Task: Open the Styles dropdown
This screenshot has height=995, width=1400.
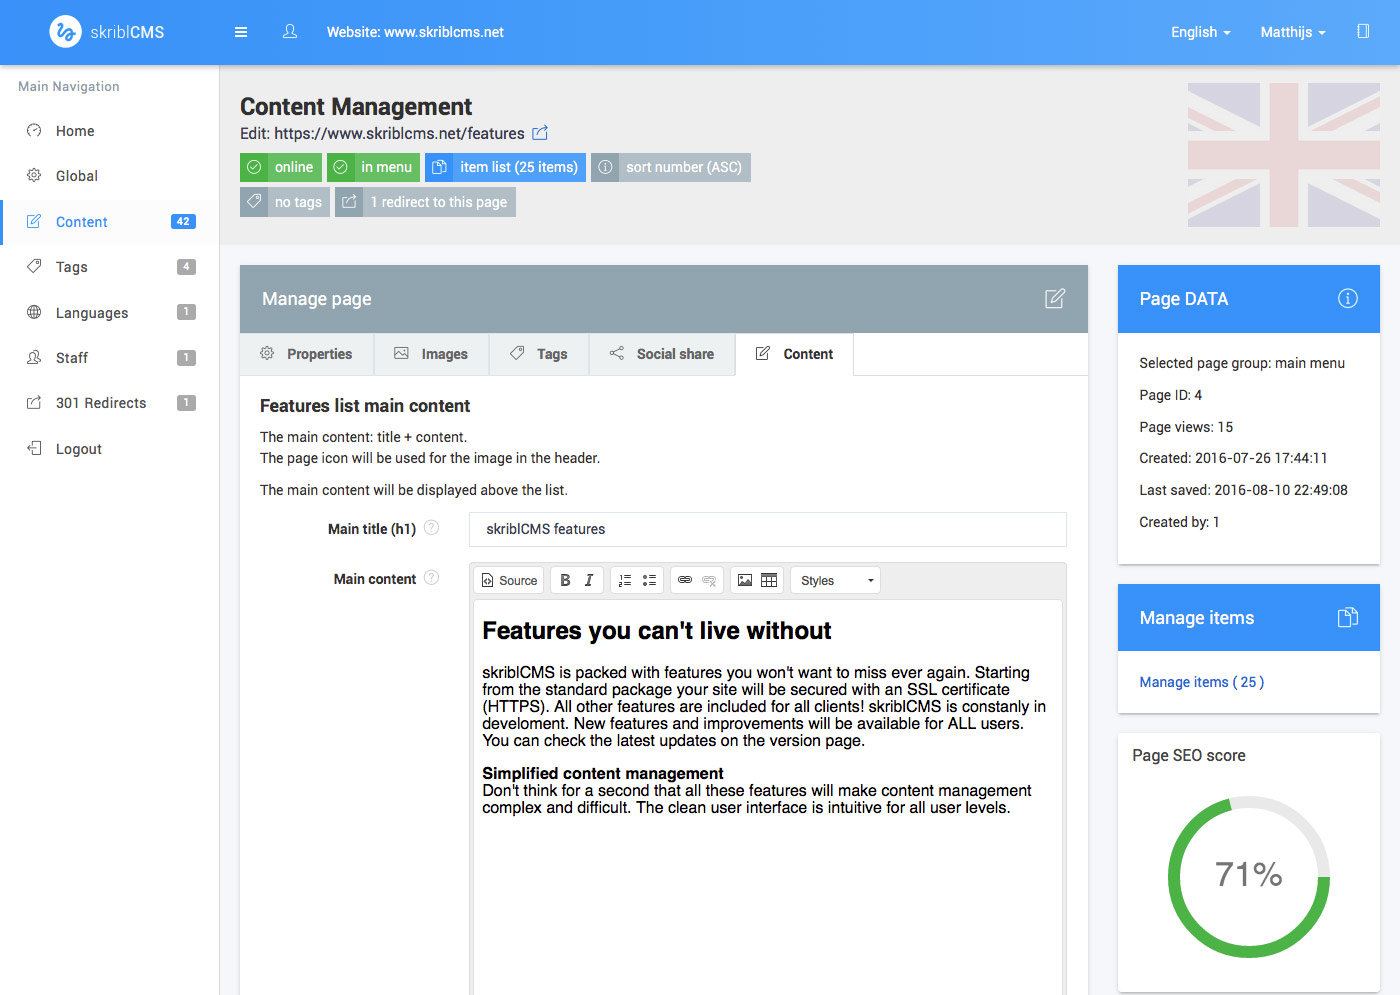Action: pos(836,580)
